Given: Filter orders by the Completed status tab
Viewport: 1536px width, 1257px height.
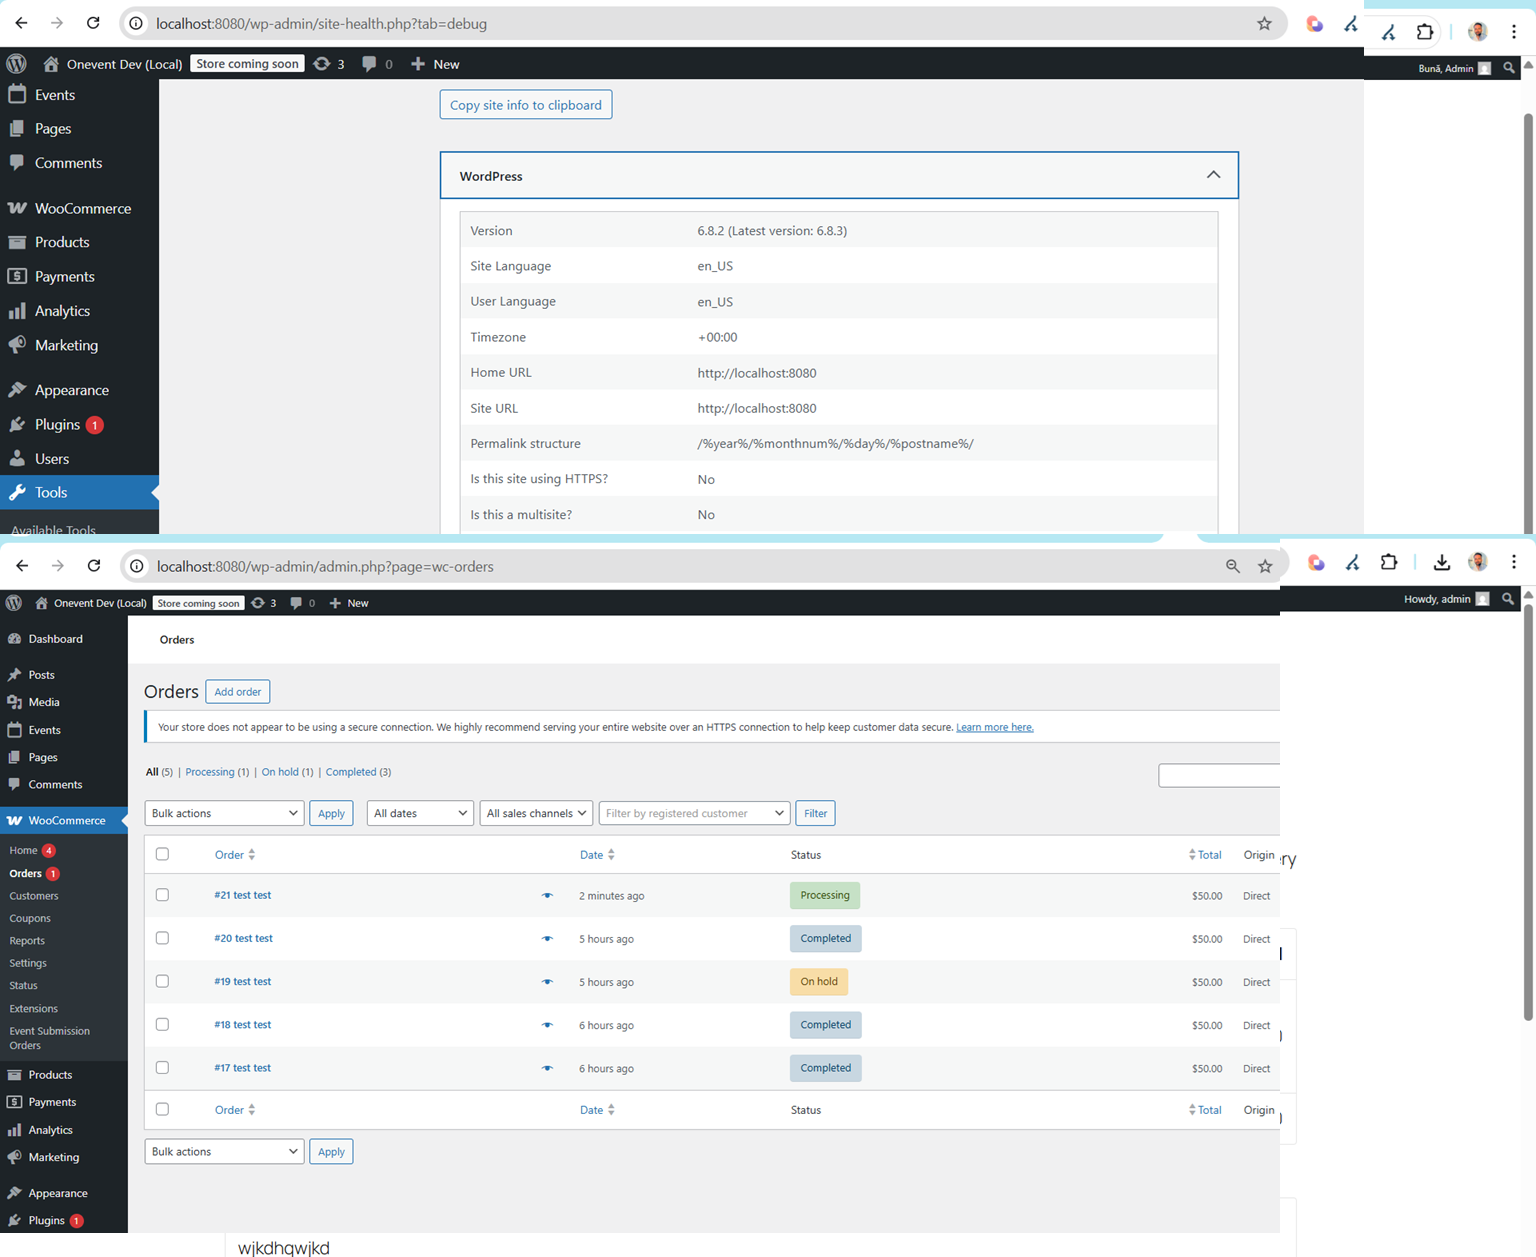Looking at the screenshot, I should [351, 772].
